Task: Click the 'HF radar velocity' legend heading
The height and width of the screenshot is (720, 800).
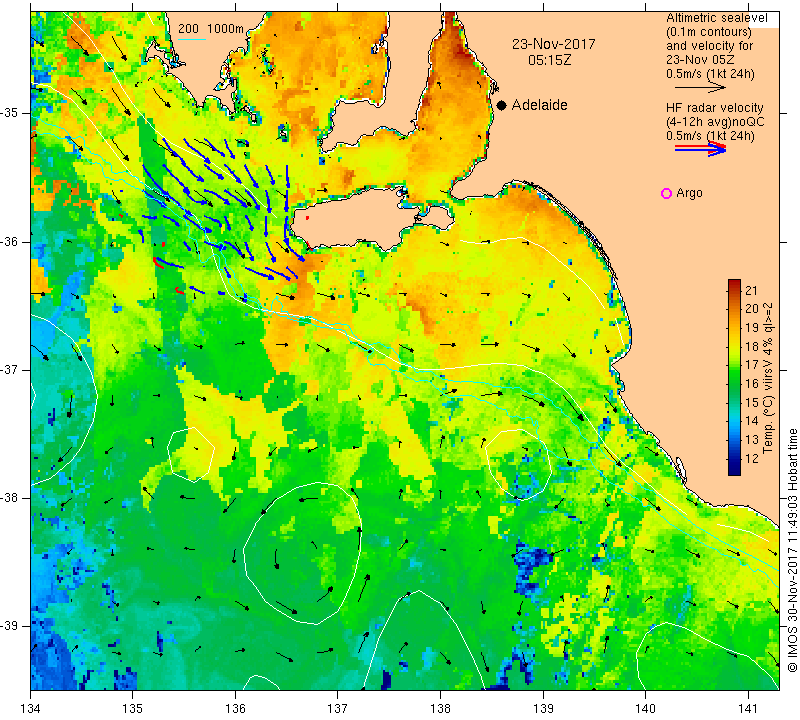Action: (714, 108)
